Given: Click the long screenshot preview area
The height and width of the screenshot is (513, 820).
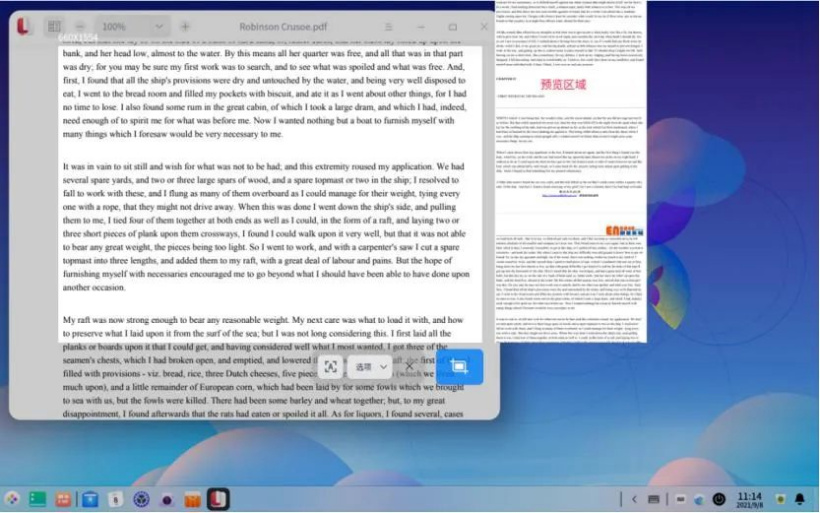Looking at the screenshot, I should tap(571, 172).
